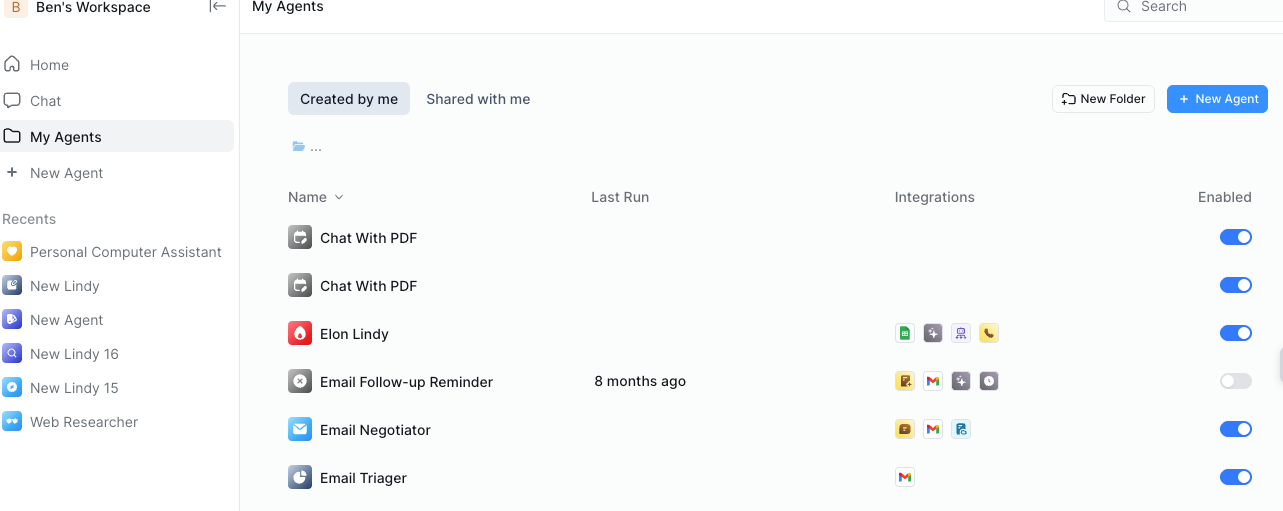Turn off the Email Triager toggle
The width and height of the screenshot is (1283, 511).
[x=1235, y=478]
